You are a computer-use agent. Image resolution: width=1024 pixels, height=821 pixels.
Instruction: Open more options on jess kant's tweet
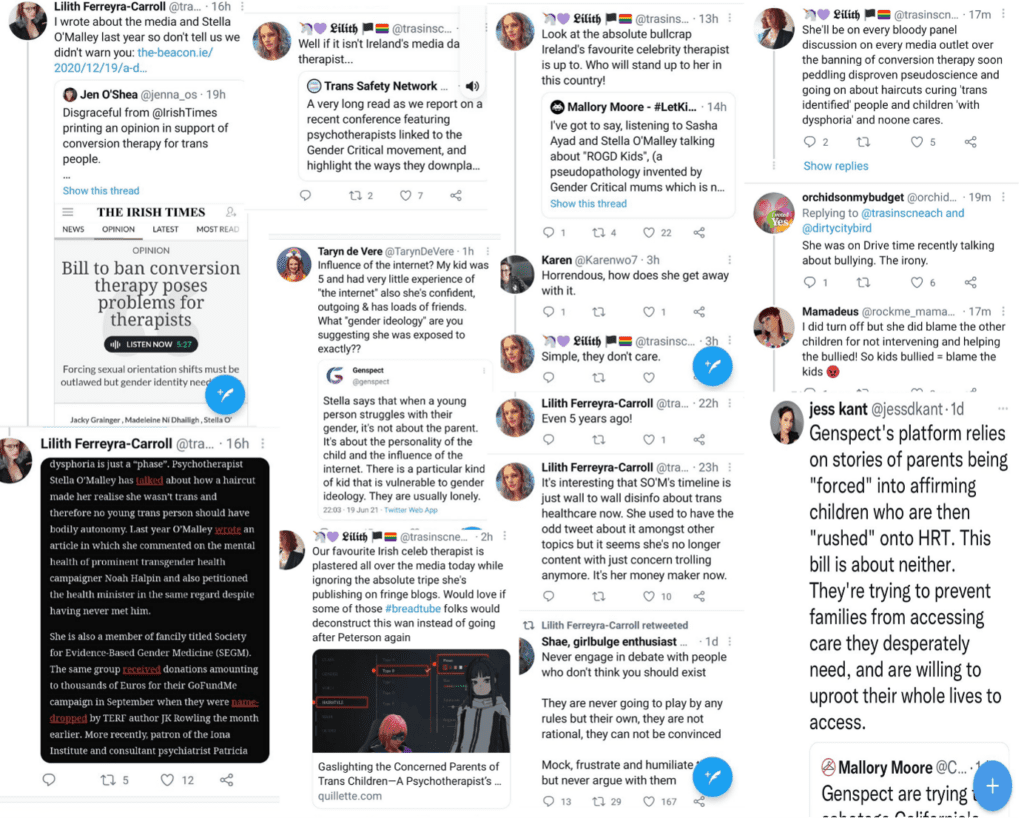pos(1002,409)
